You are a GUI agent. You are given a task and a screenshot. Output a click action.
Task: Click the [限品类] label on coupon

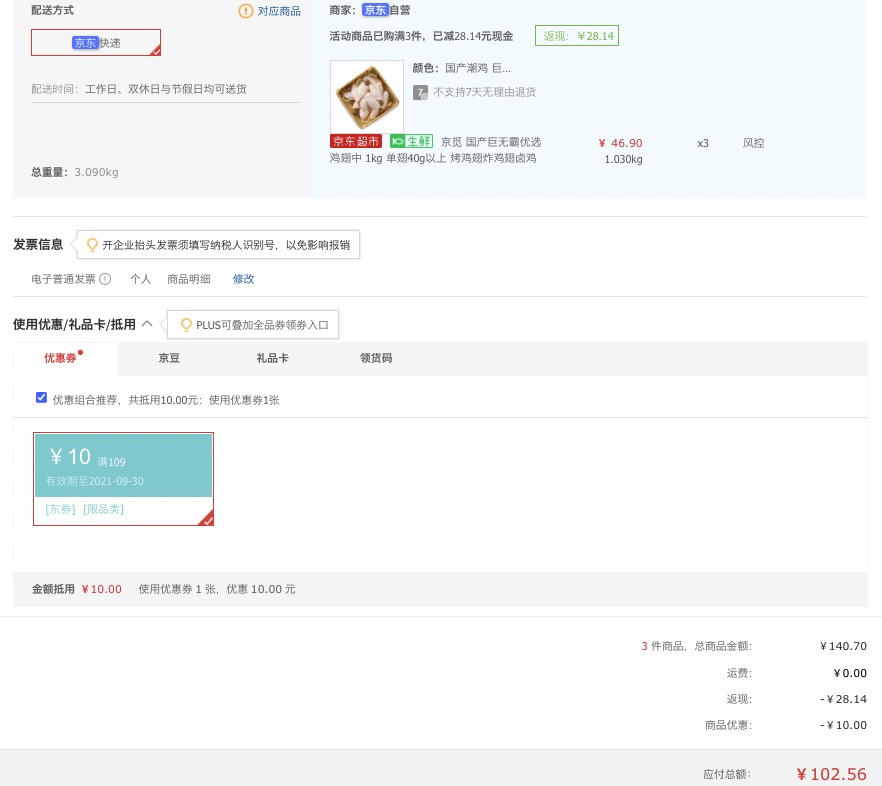pyautogui.click(x=104, y=509)
